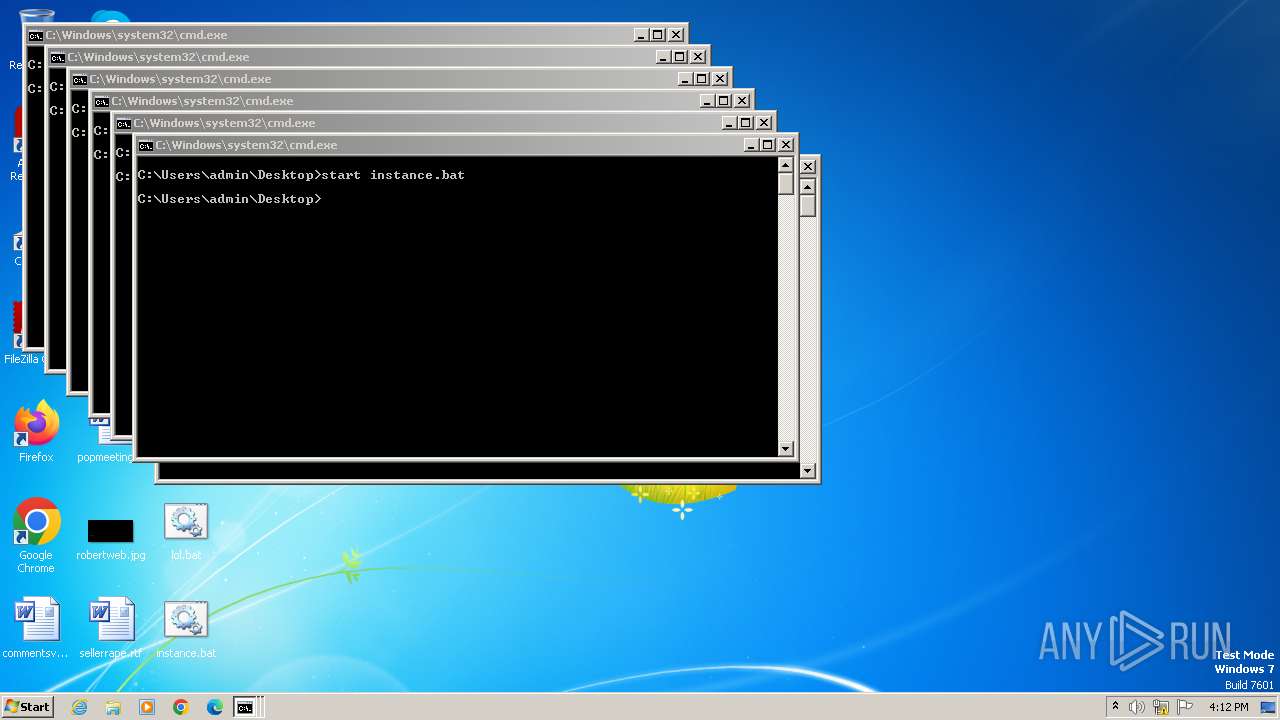Image resolution: width=1280 pixels, height=720 pixels.
Task: Open the Firefox desktop shortcut
Action: [x=36, y=432]
